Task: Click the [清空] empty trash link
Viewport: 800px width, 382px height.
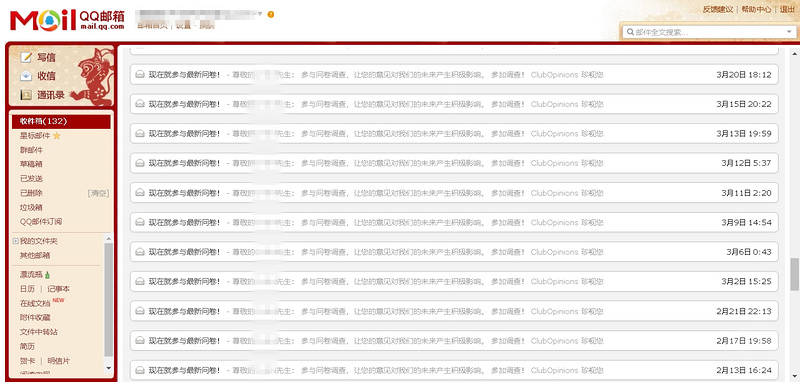Action: pos(98,193)
